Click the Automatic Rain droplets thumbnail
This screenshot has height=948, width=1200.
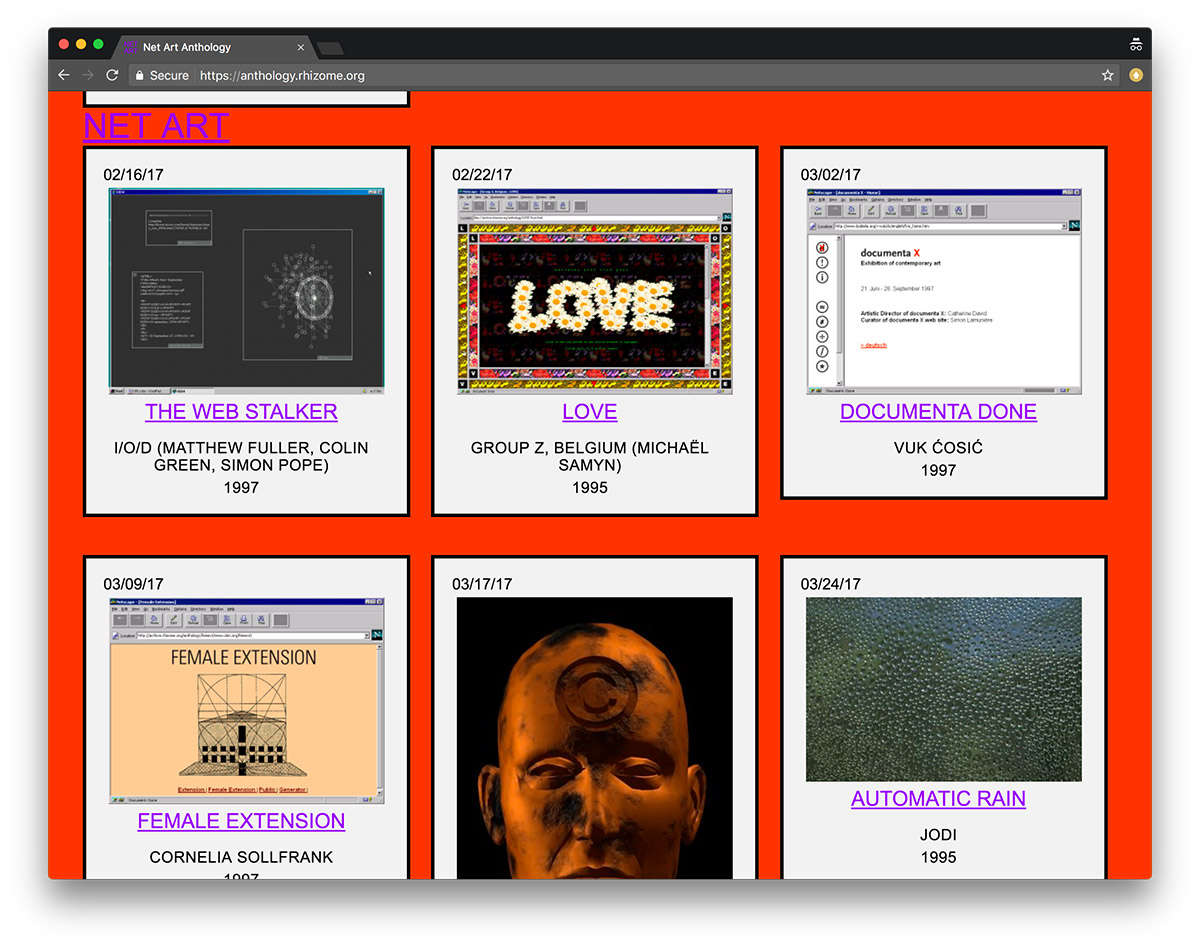(943, 689)
